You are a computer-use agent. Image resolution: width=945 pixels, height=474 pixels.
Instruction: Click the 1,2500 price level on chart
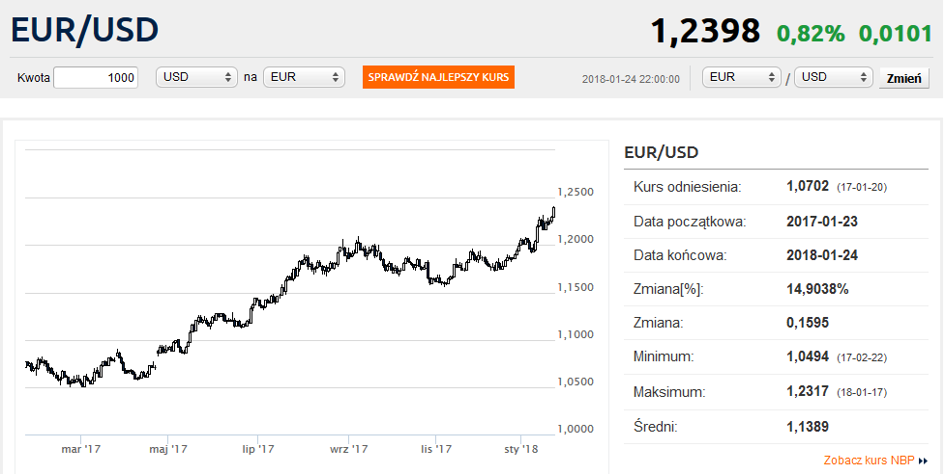(575, 193)
